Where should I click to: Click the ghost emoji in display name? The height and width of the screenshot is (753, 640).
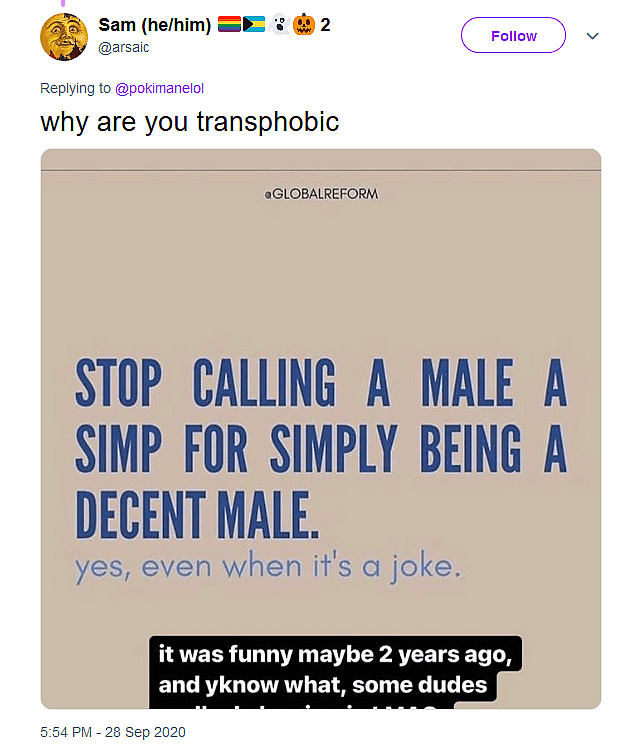point(279,24)
